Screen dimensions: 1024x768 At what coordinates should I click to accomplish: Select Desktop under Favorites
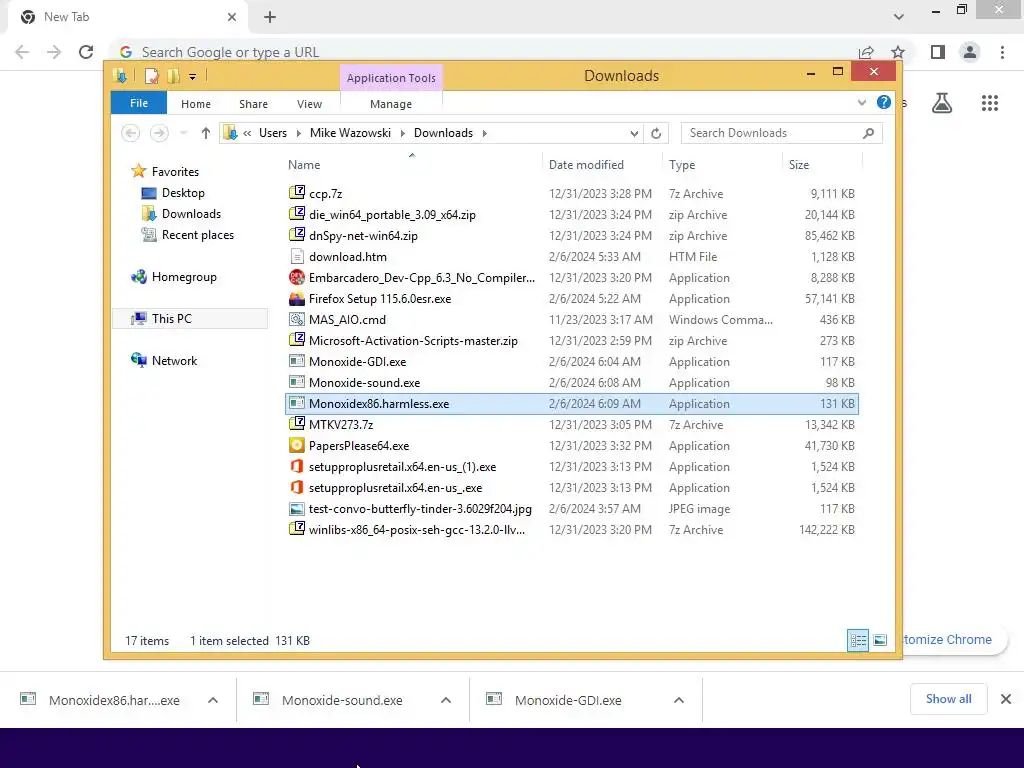click(x=183, y=193)
